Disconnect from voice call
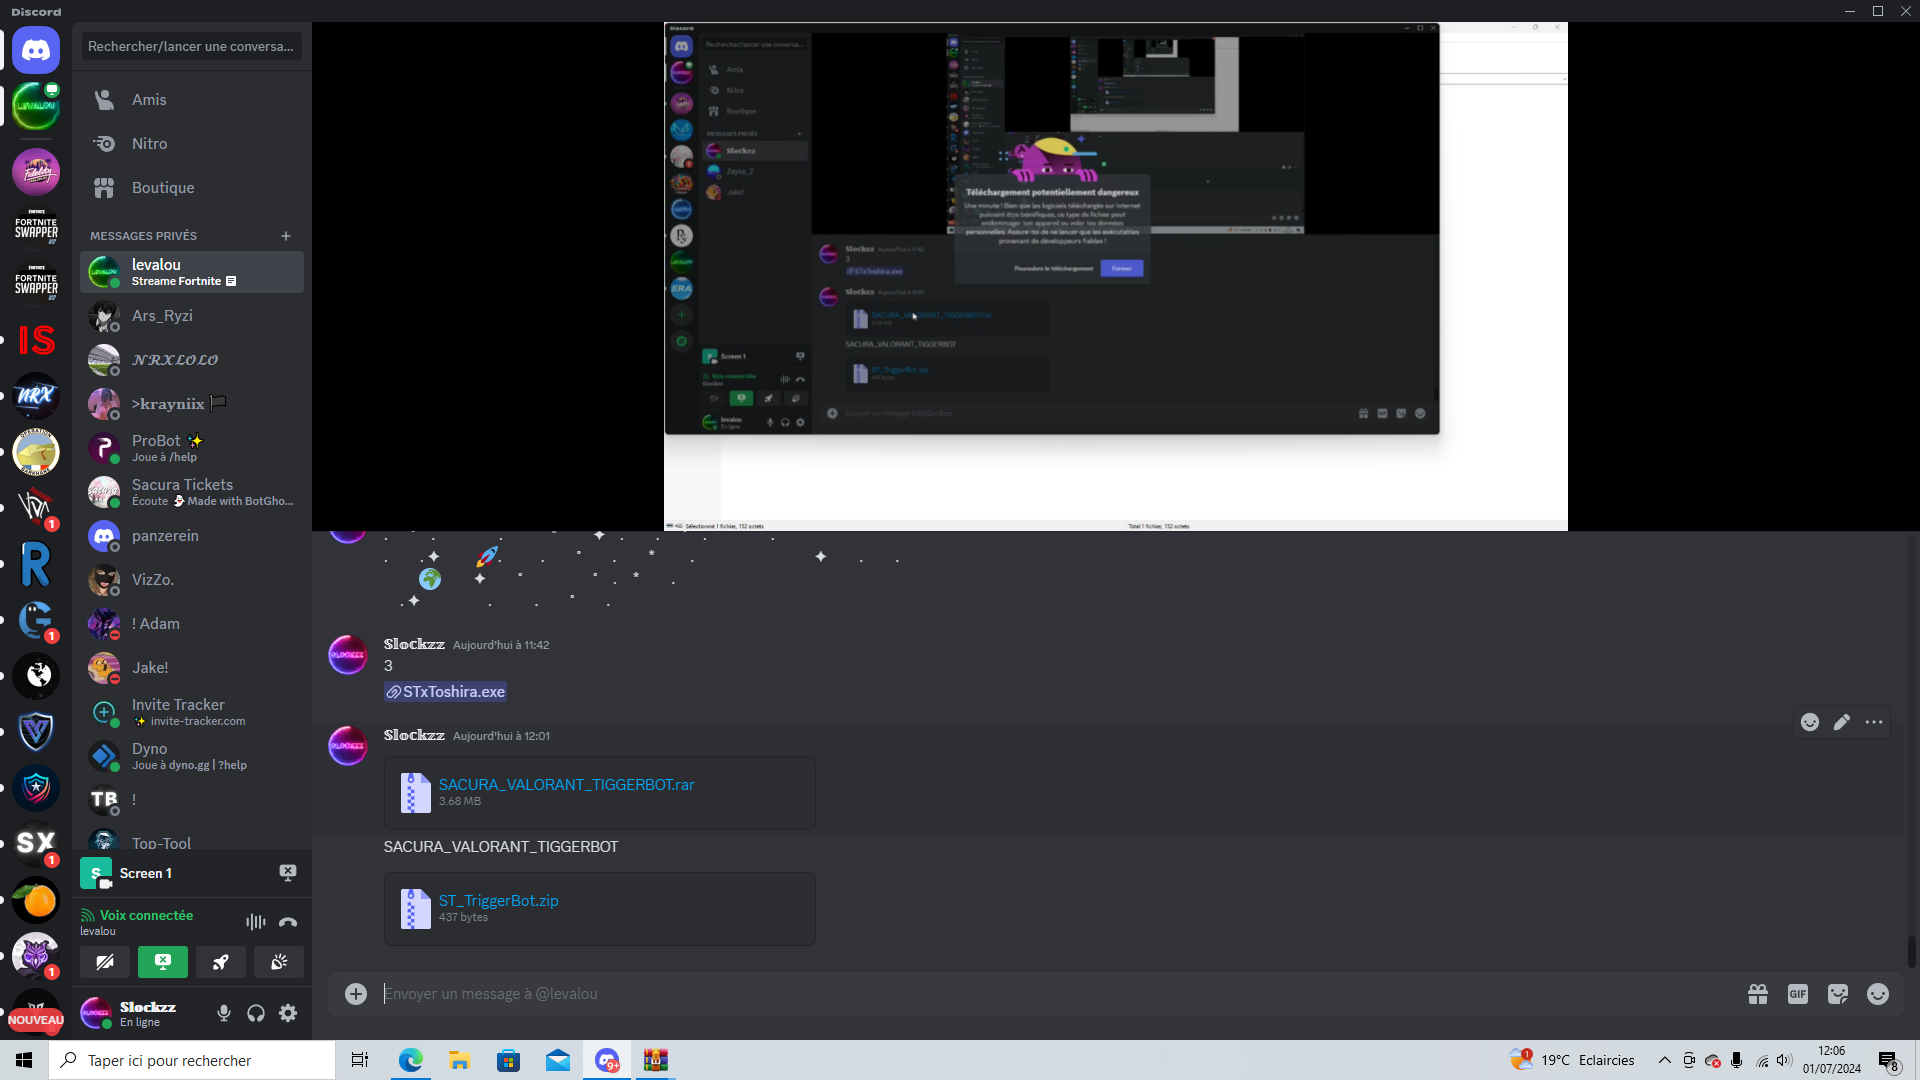The image size is (1920, 1080). click(288, 922)
